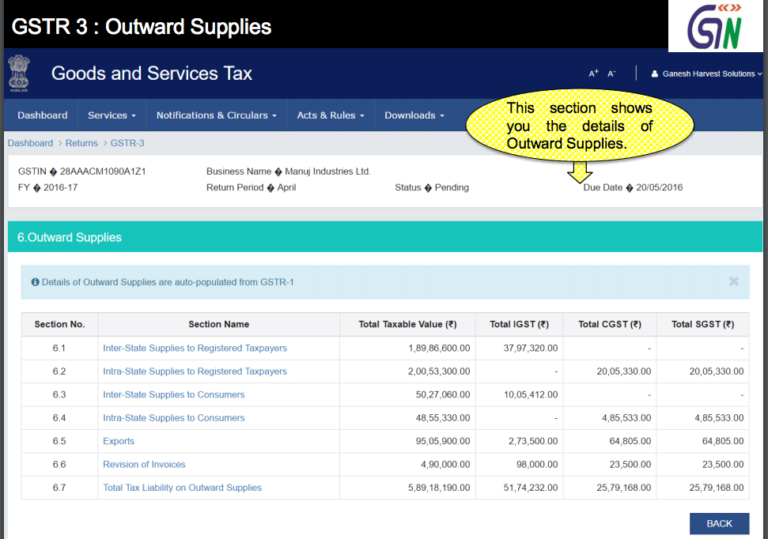Click the Status Pending text
Image resolution: width=768 pixels, height=539 pixels.
click(x=432, y=188)
